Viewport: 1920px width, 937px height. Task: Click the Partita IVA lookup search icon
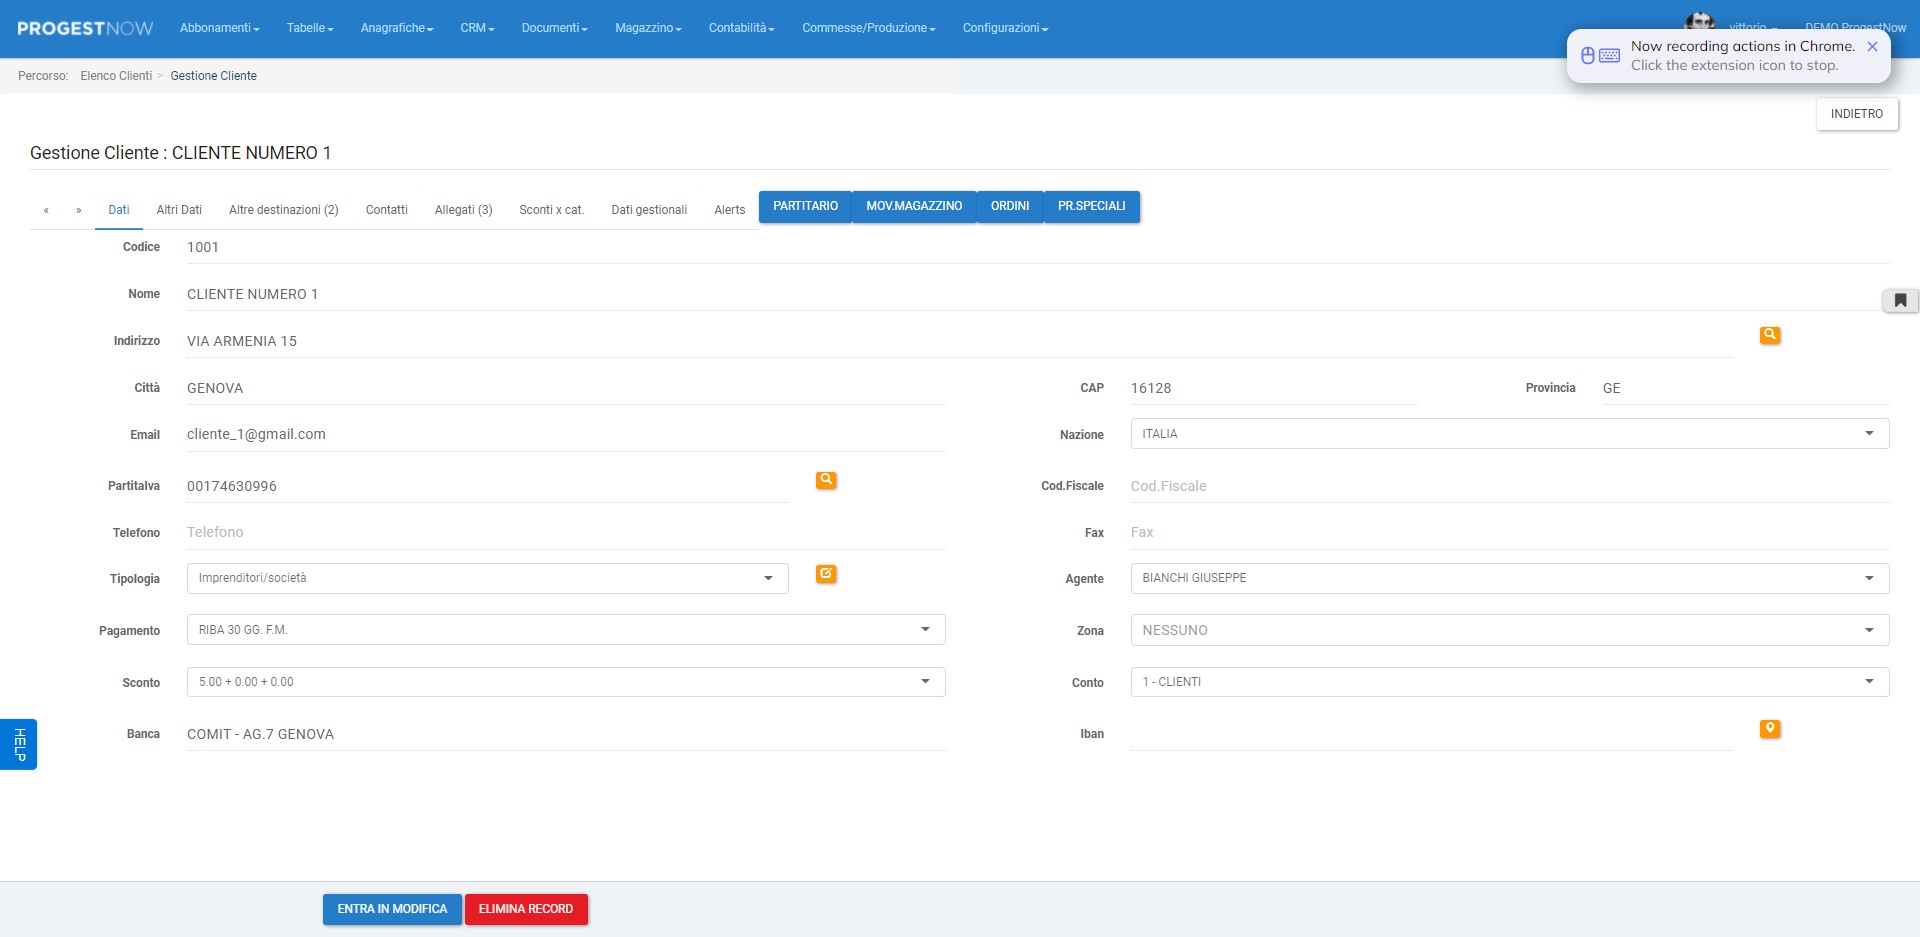pos(826,480)
